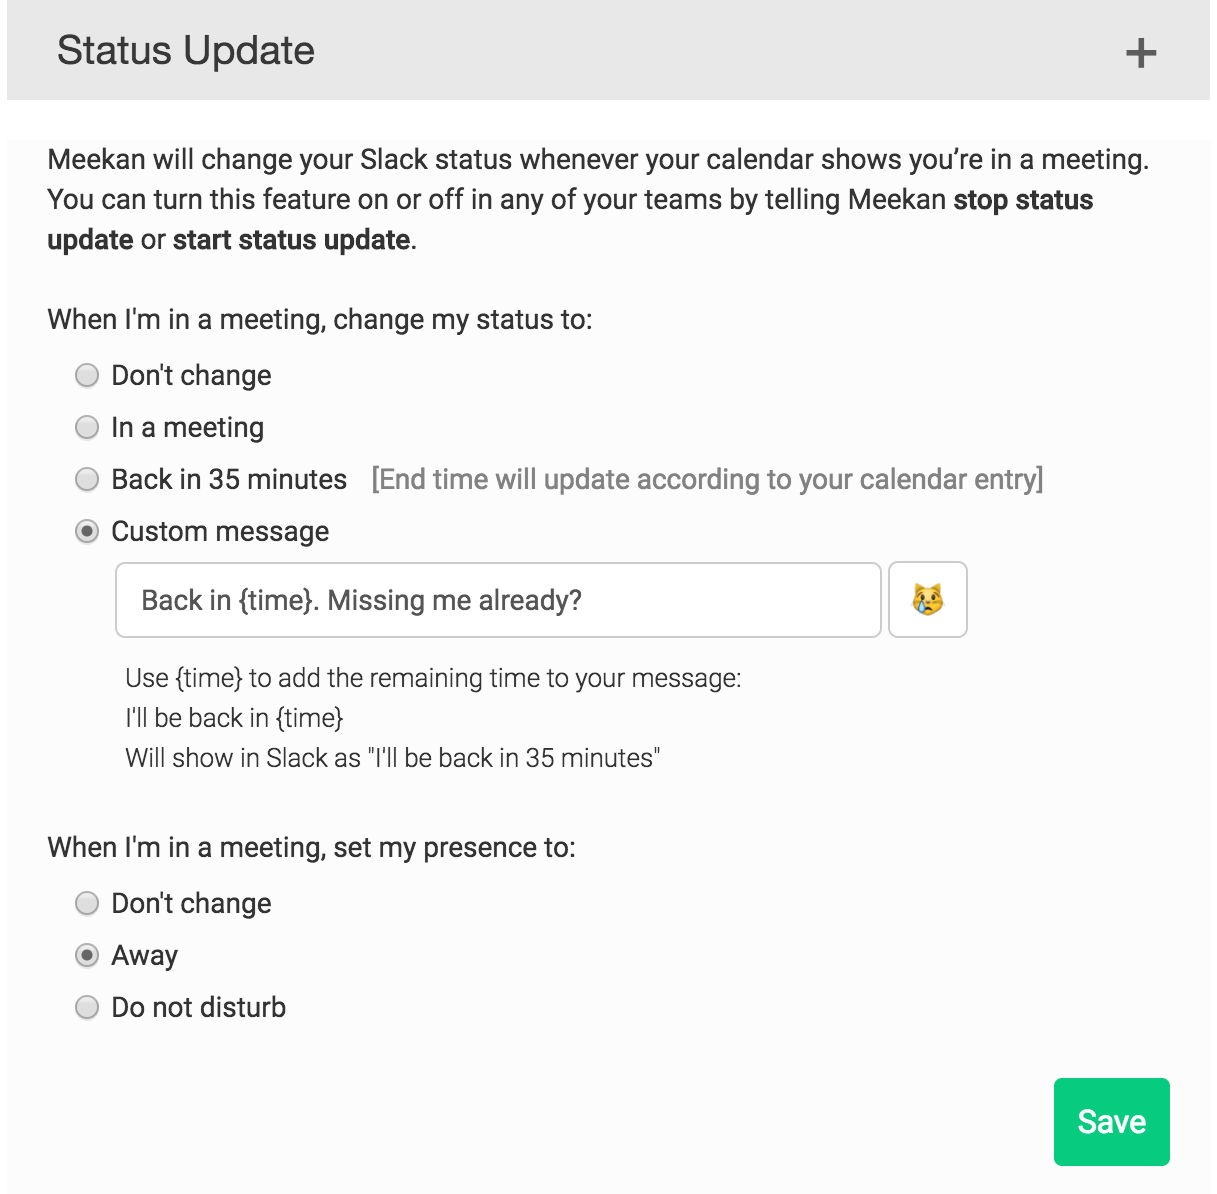Open the crying cat emoji picker
1217x1194 pixels.
click(927, 600)
